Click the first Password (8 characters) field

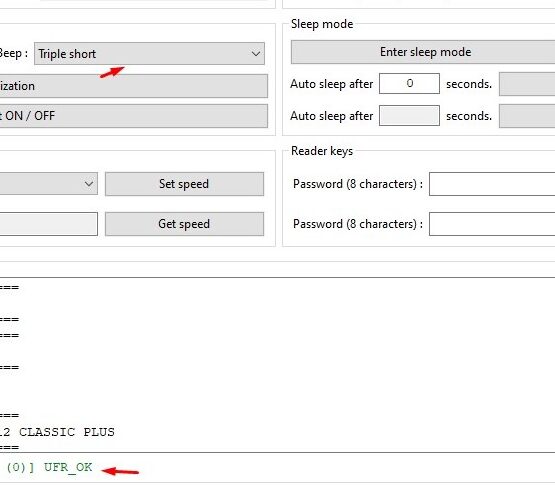point(492,184)
